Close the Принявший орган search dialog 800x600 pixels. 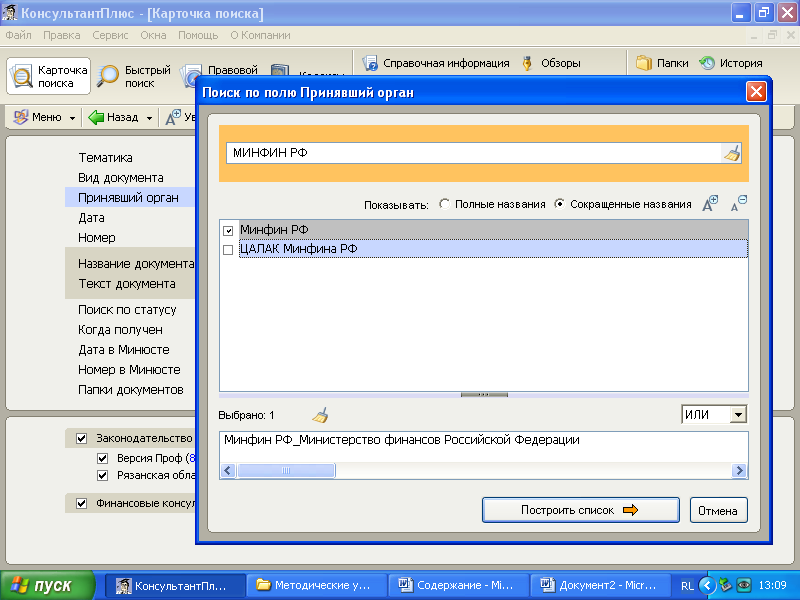point(756,92)
